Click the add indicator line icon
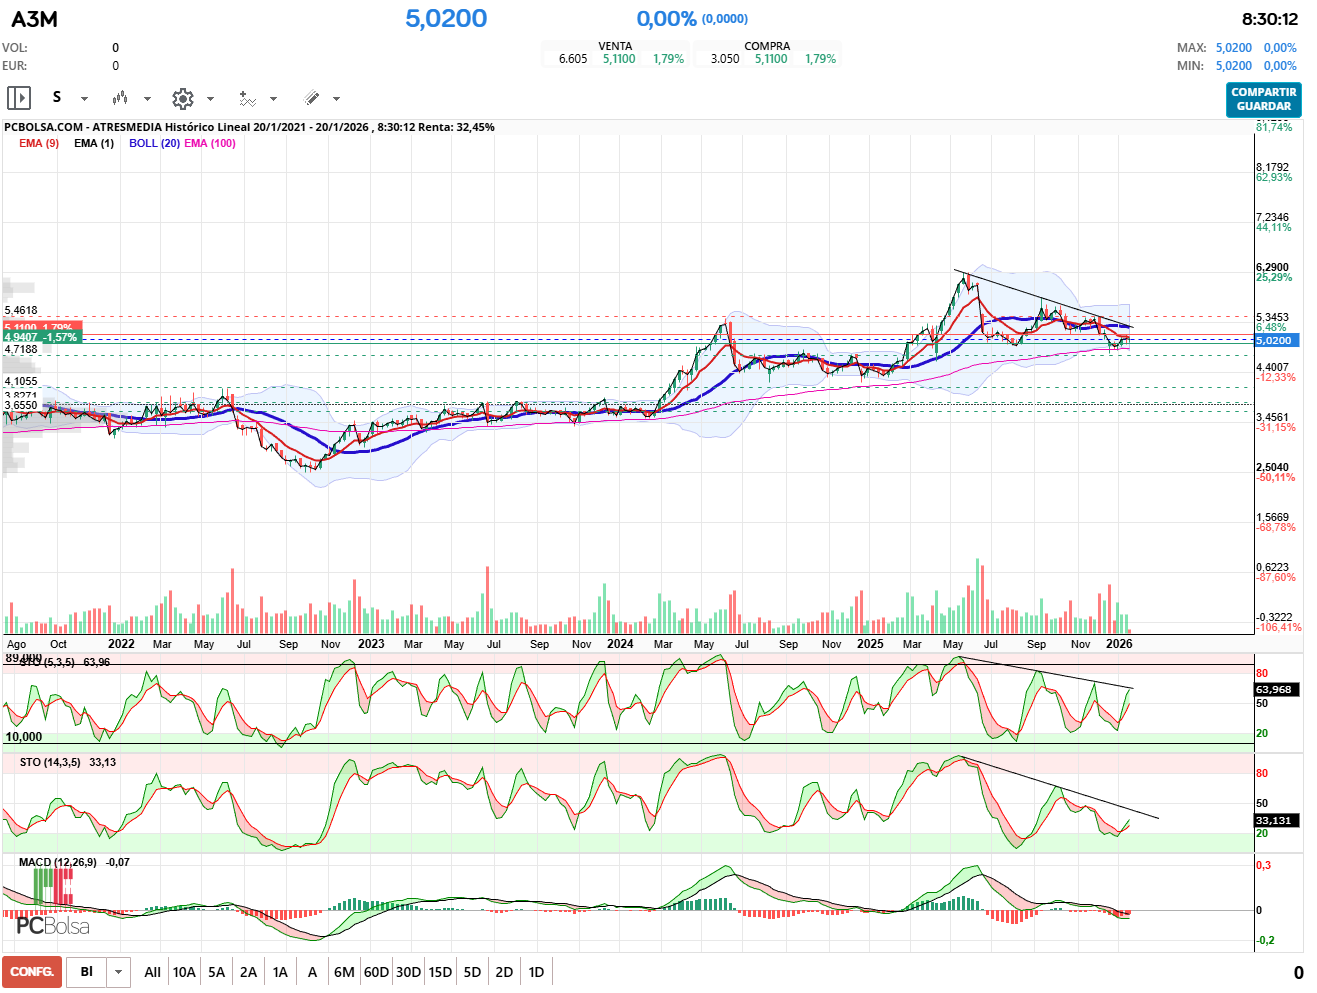 [247, 98]
